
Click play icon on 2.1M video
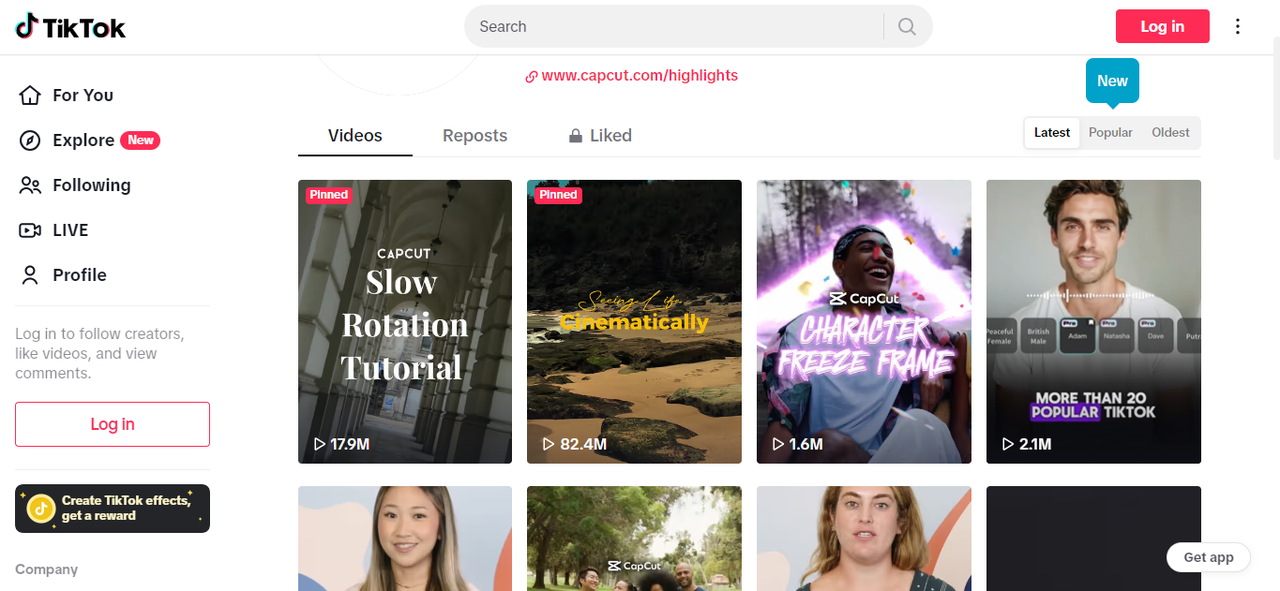1009,444
